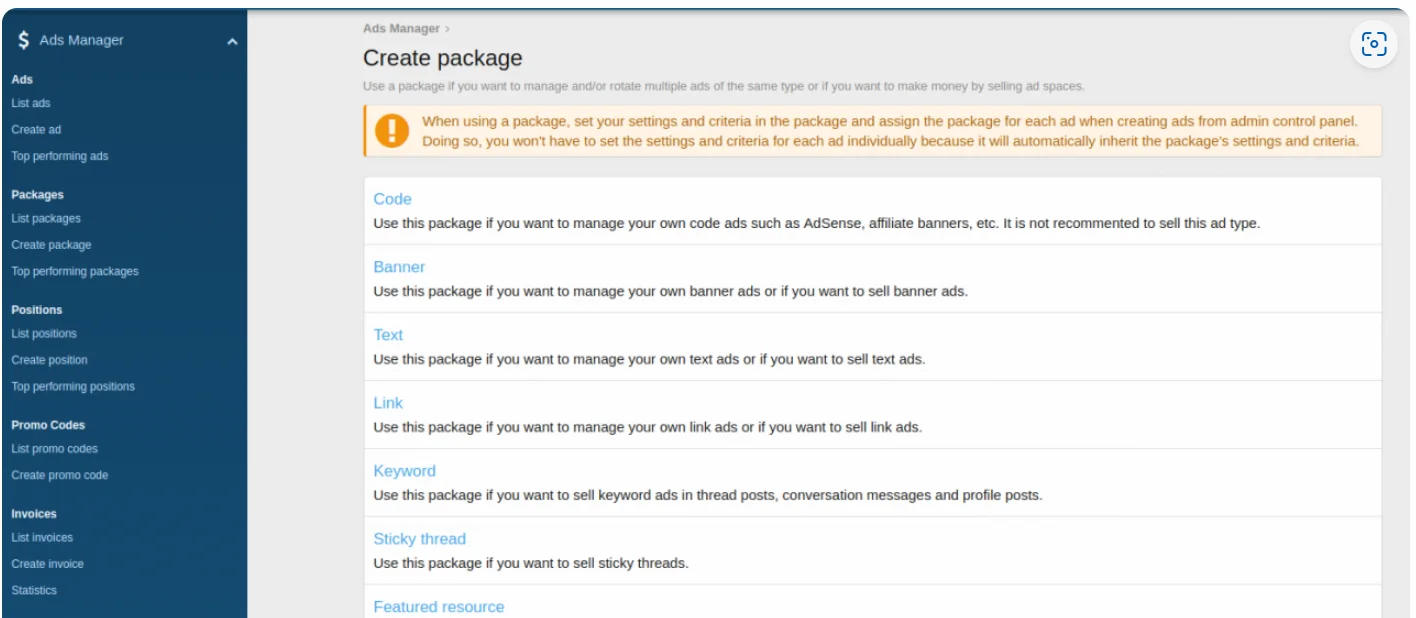
Task: Open the Ads Manager breadcrumb link
Action: pos(401,29)
